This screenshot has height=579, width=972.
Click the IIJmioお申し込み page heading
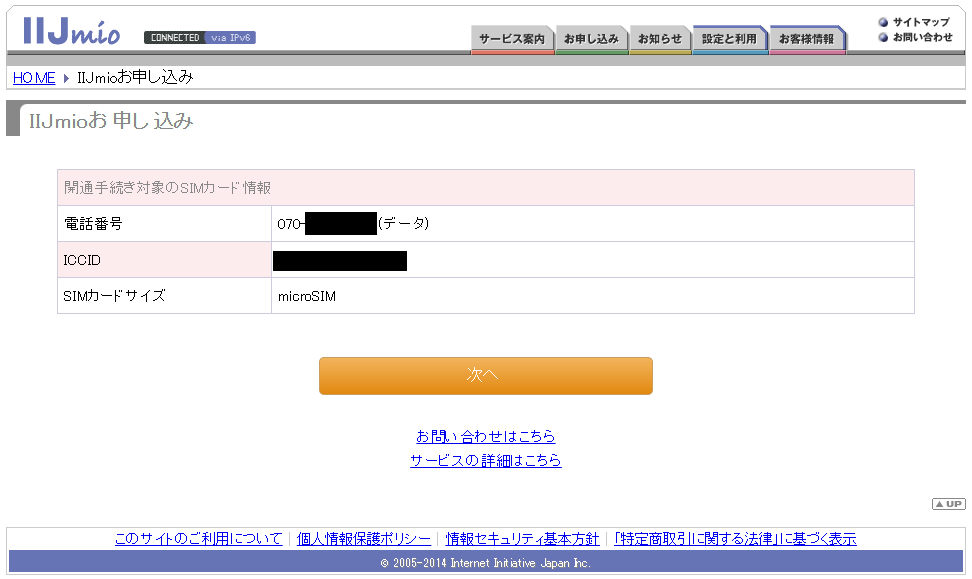112,121
